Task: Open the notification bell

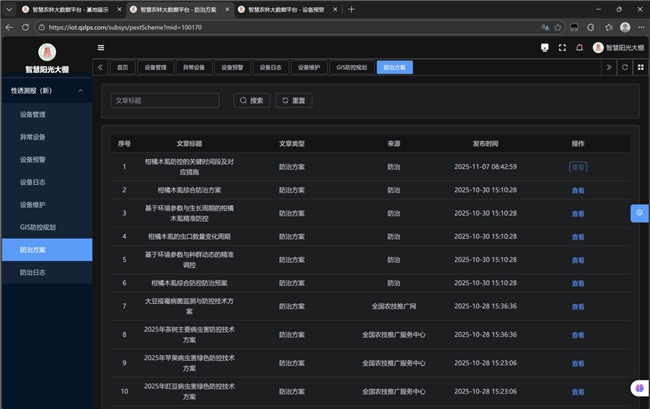Action: (579, 47)
